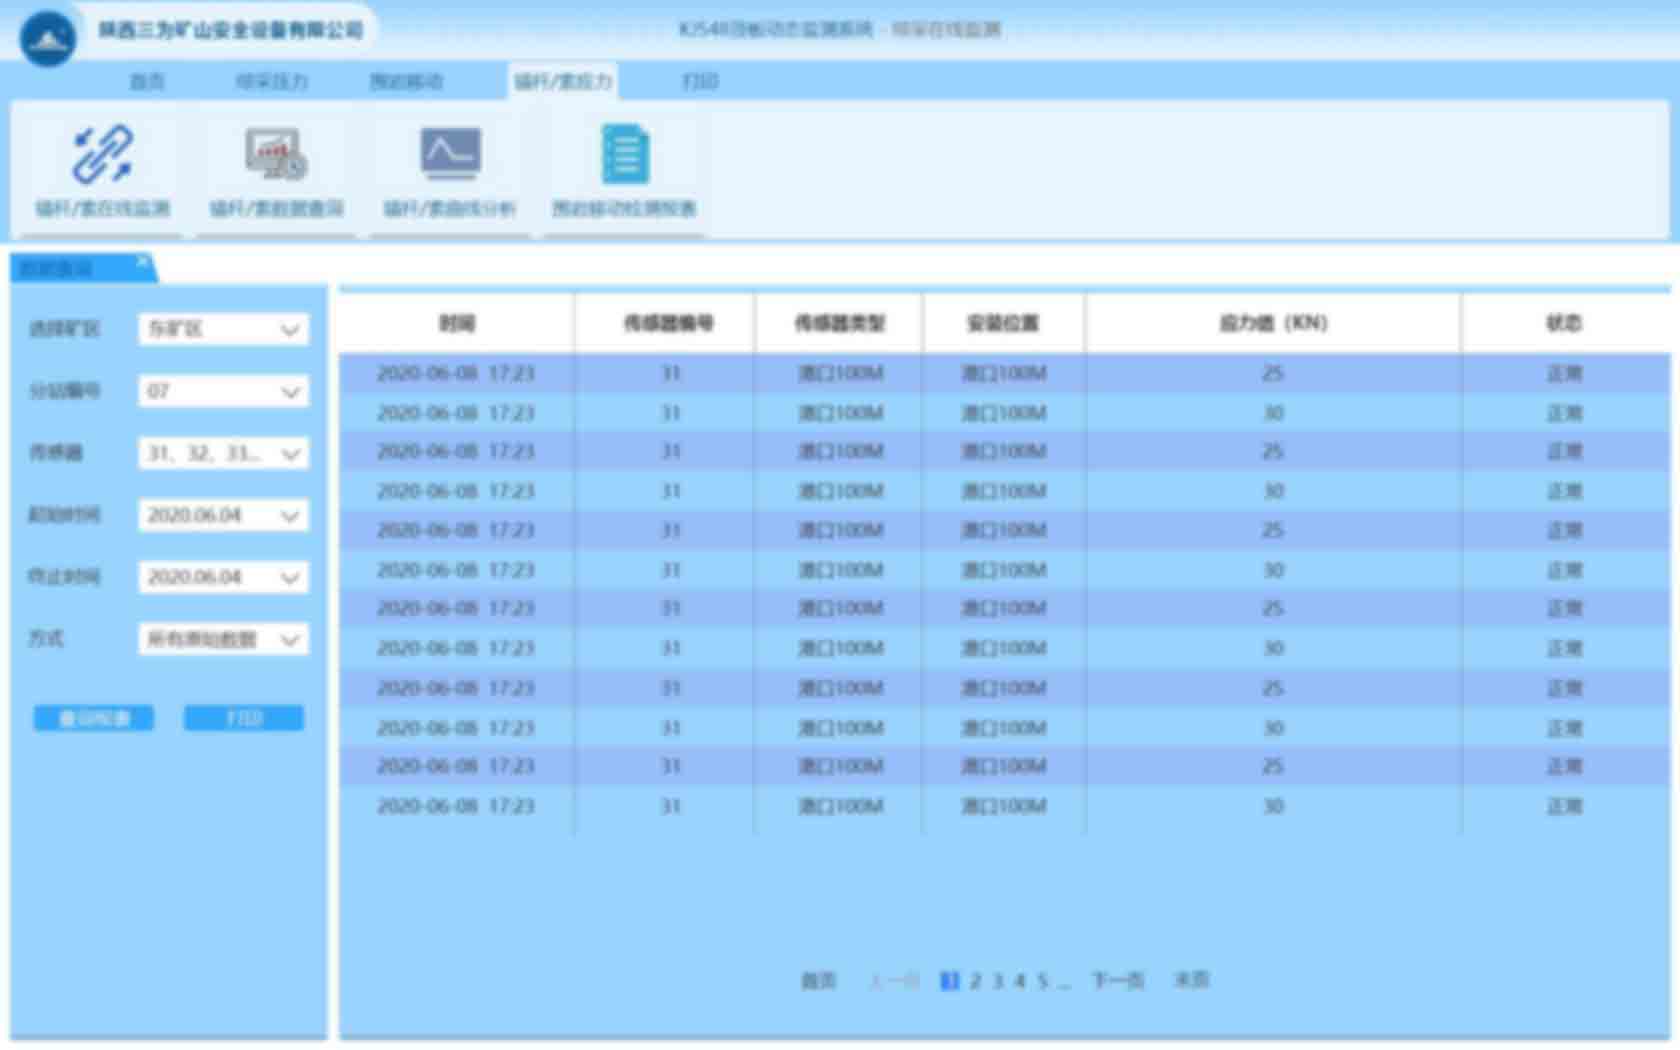
Task: Click the company name text at top left
Action: (x=230, y=30)
